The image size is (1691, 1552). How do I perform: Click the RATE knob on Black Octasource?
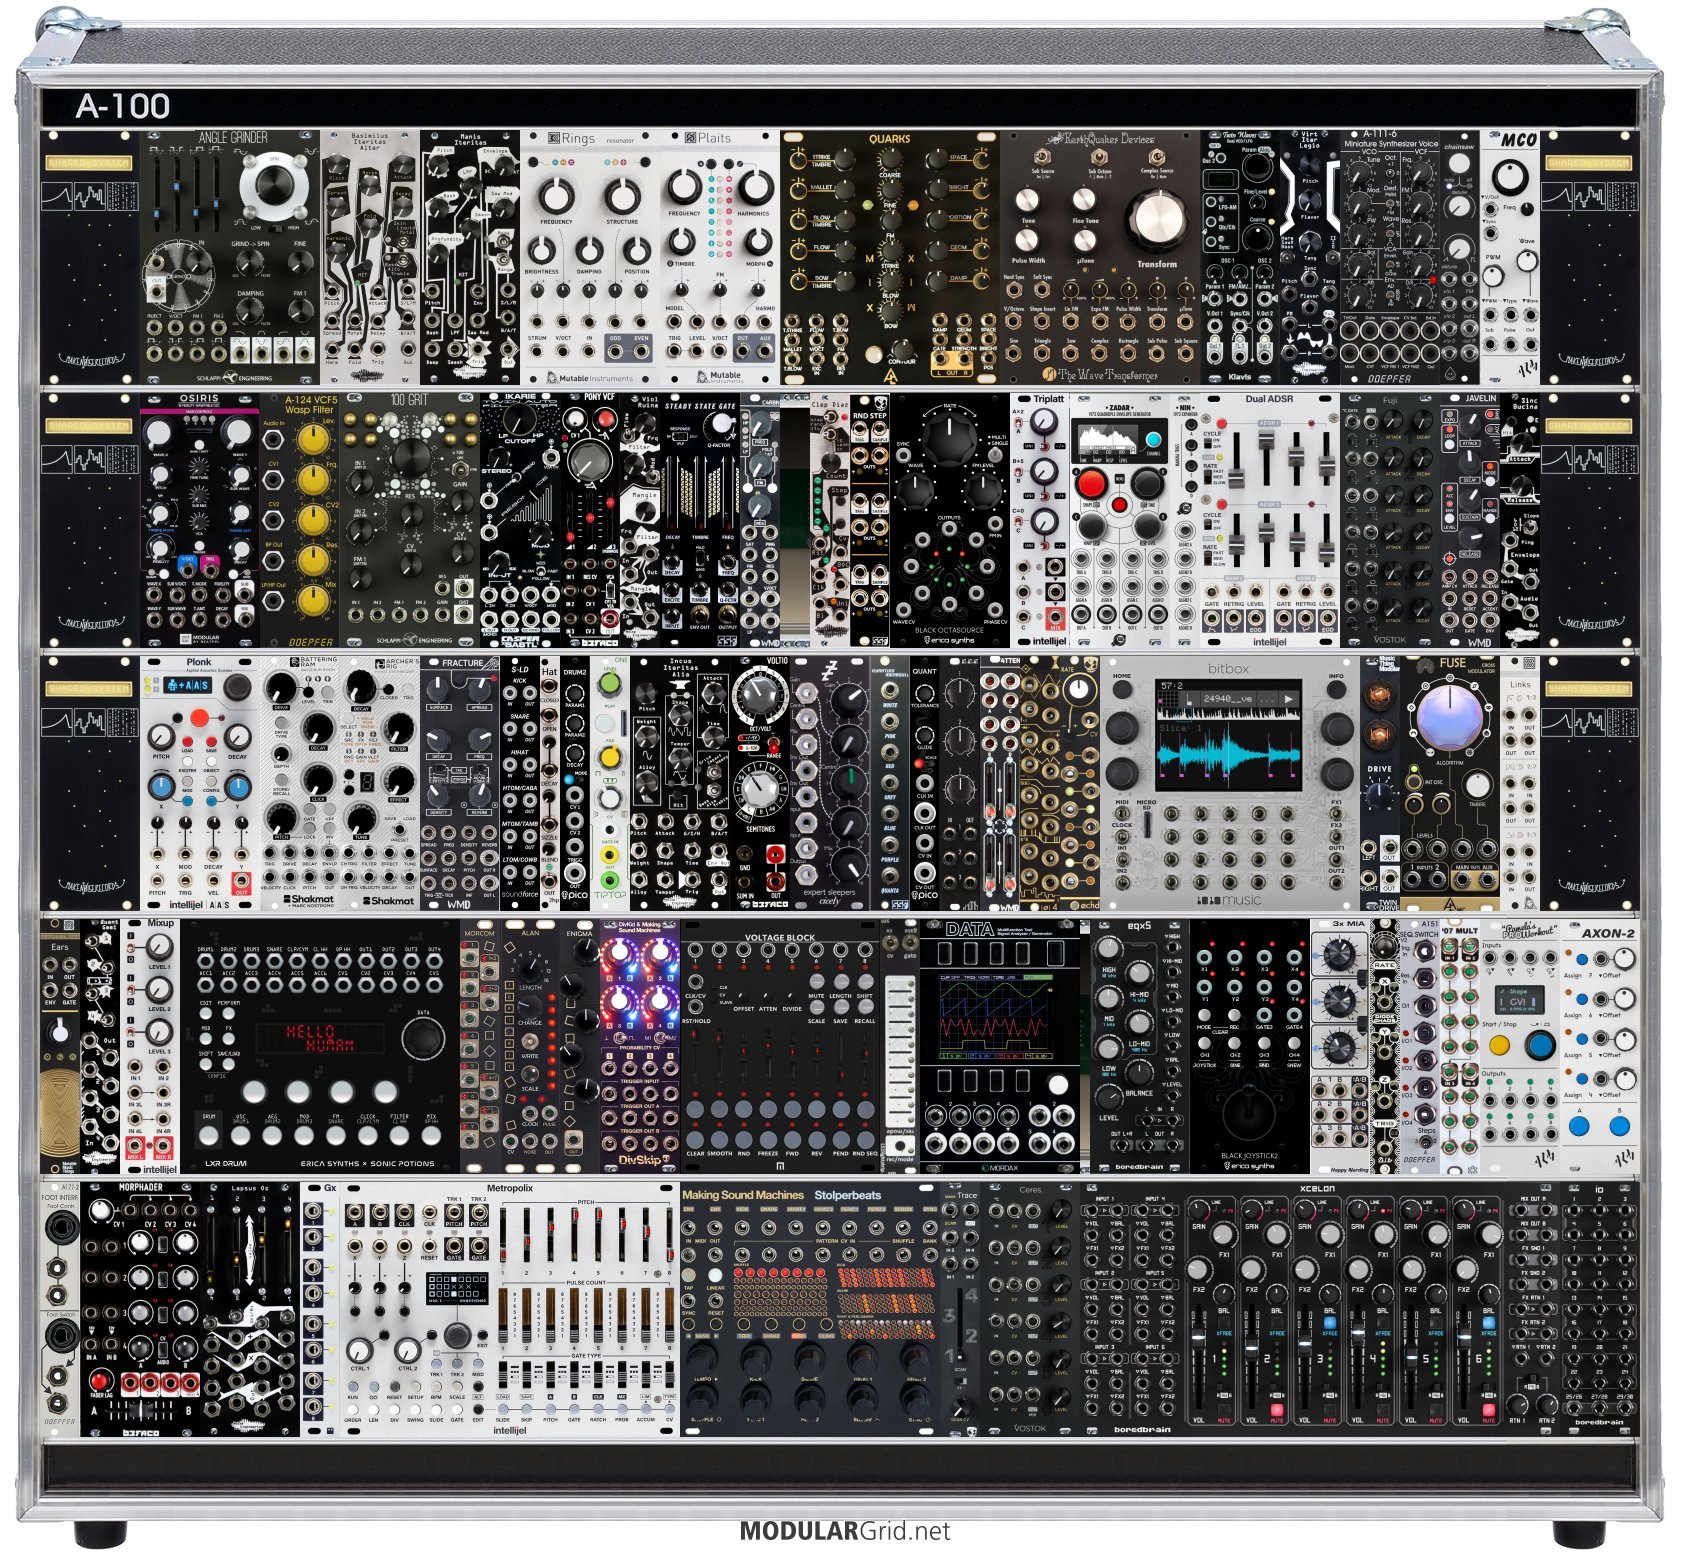pos(947,437)
